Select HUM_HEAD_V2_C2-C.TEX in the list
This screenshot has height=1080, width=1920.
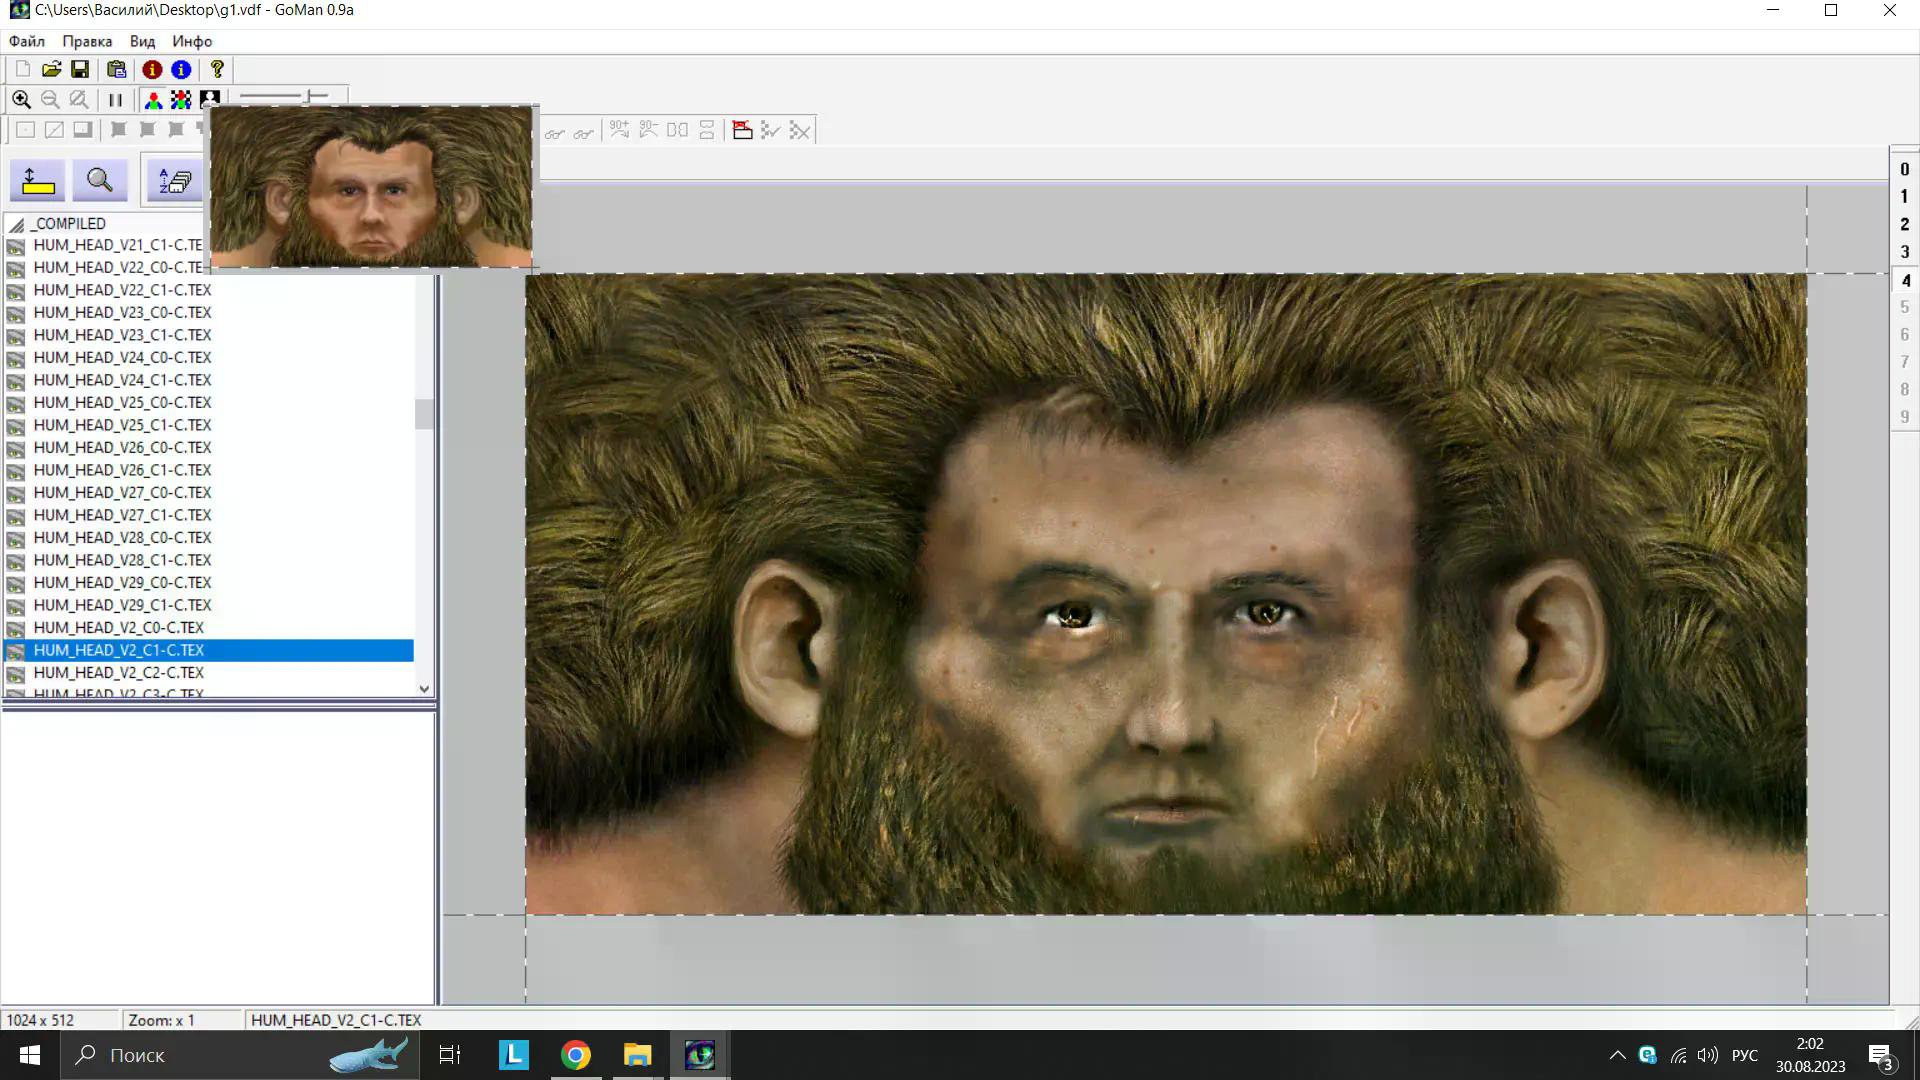click(x=118, y=673)
